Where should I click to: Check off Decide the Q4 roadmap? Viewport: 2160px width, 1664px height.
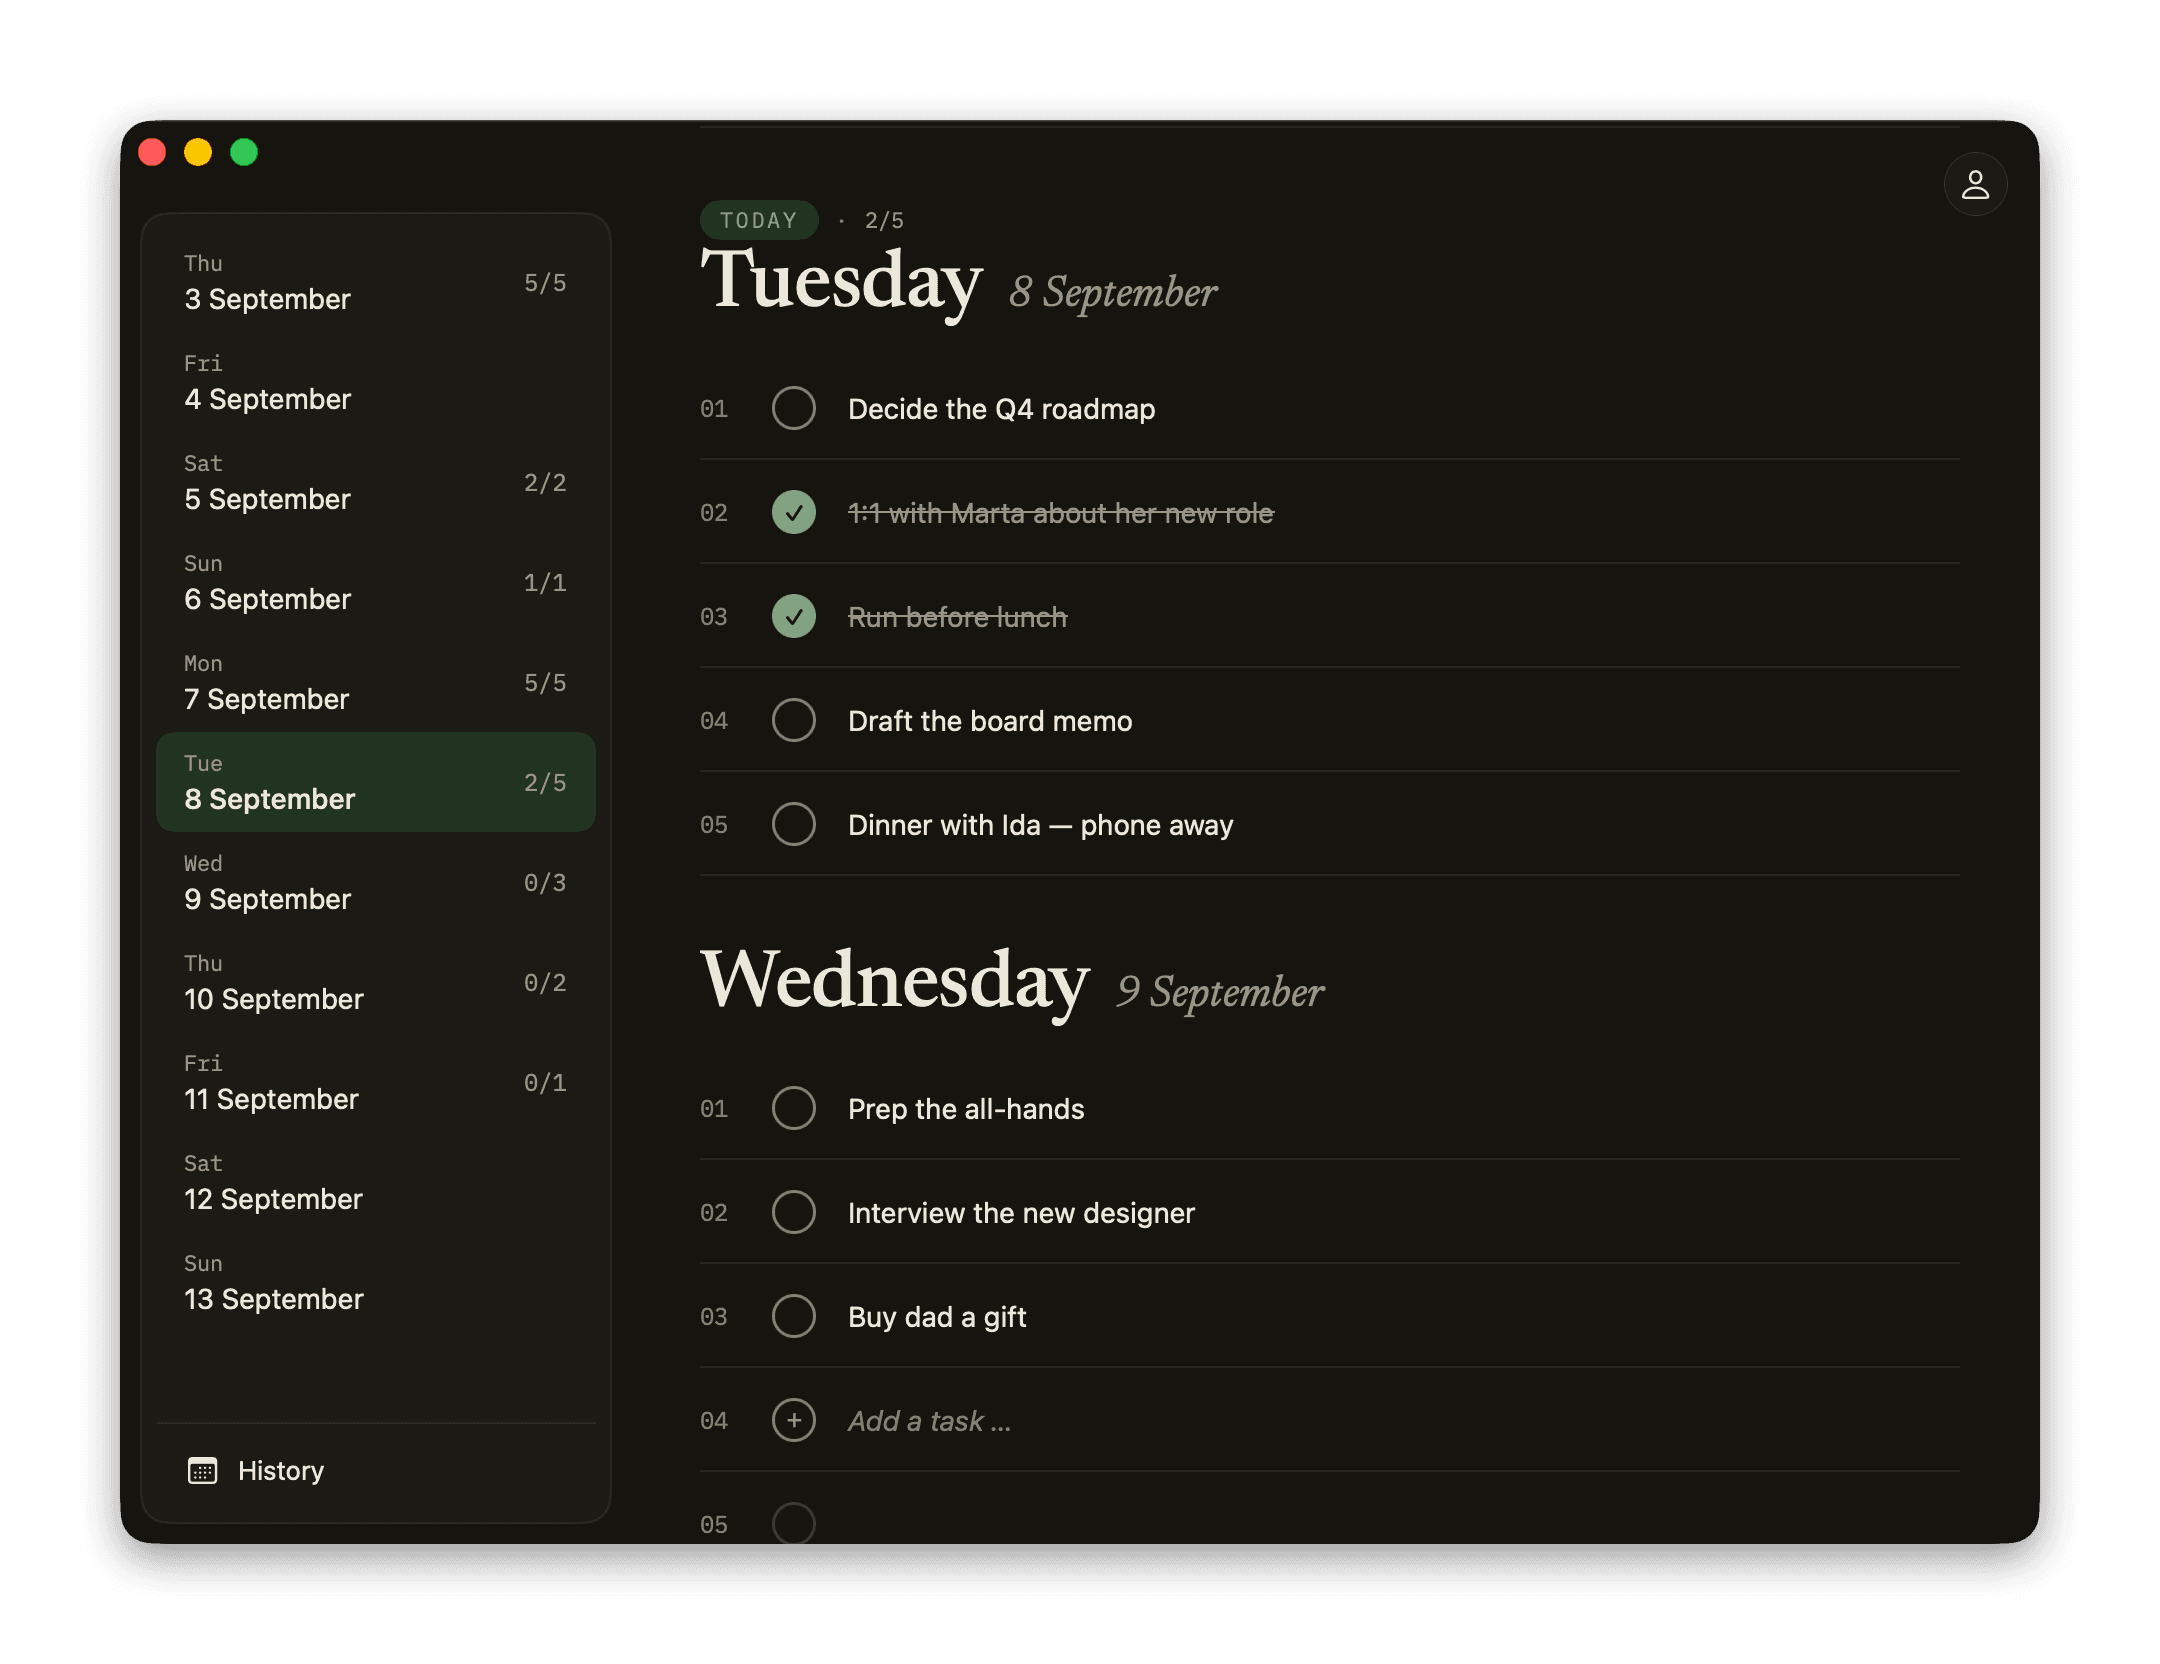[x=794, y=408]
